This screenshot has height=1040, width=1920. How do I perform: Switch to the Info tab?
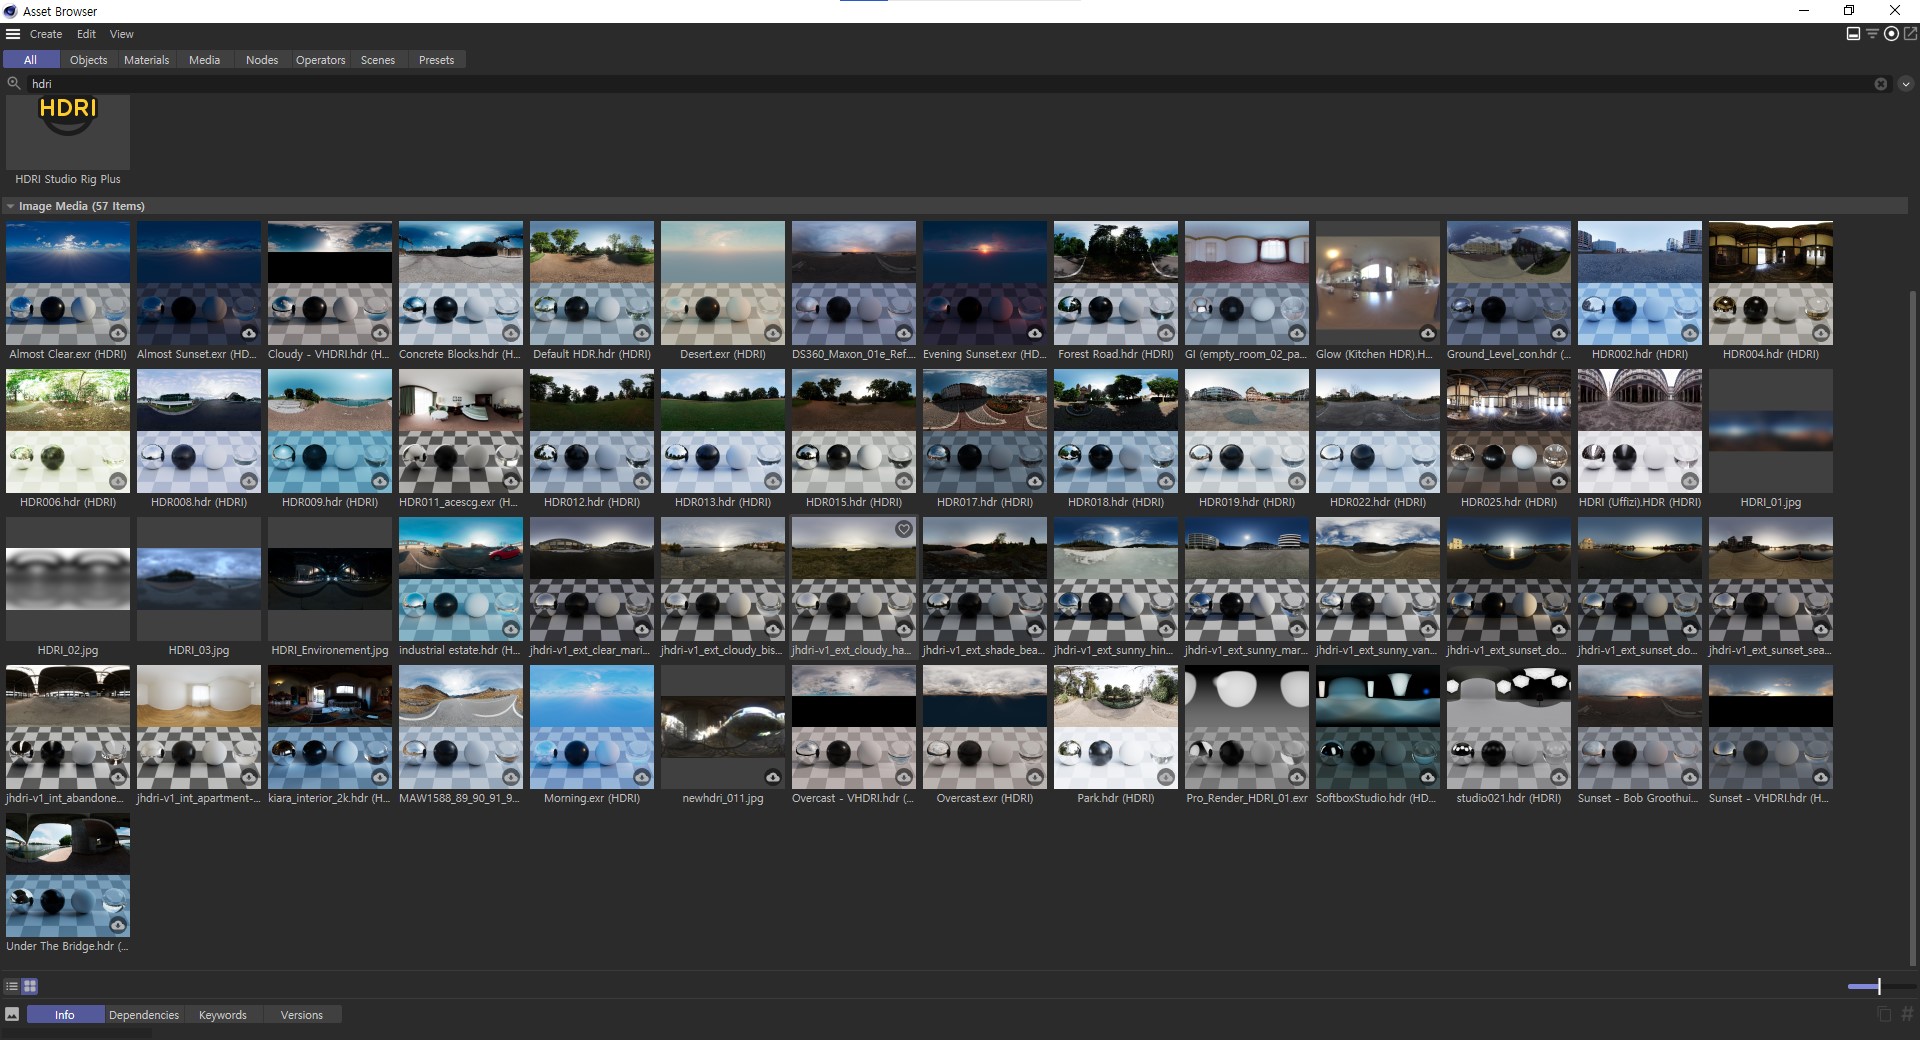click(65, 1014)
